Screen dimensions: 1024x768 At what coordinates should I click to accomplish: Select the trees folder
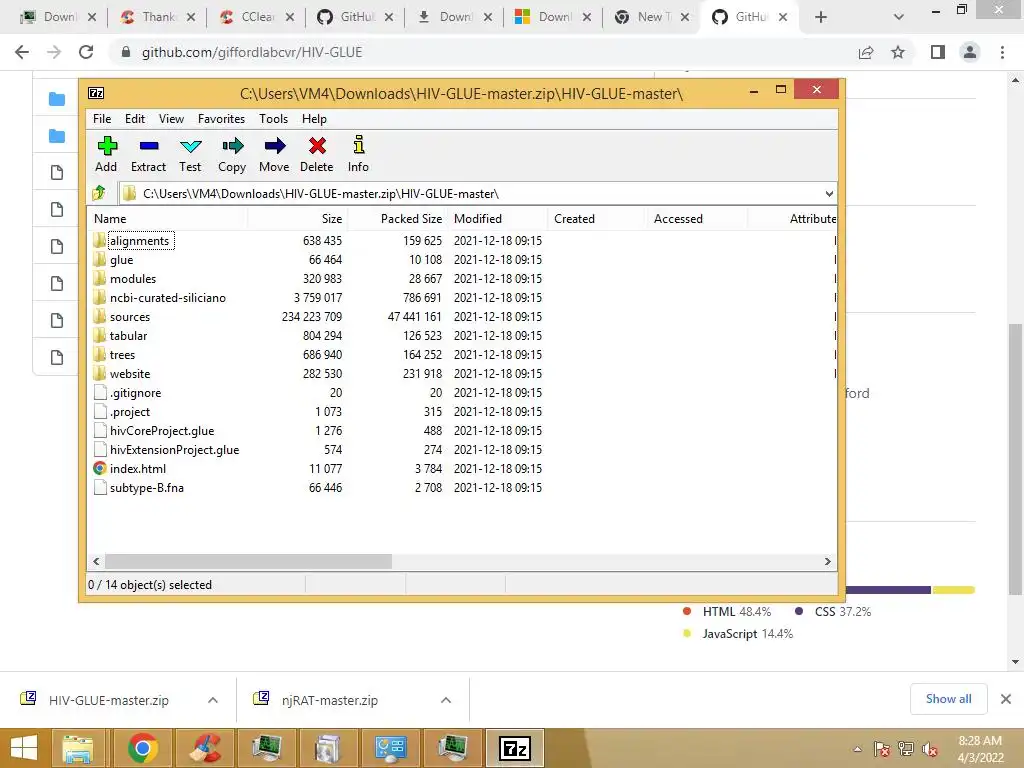click(123, 355)
